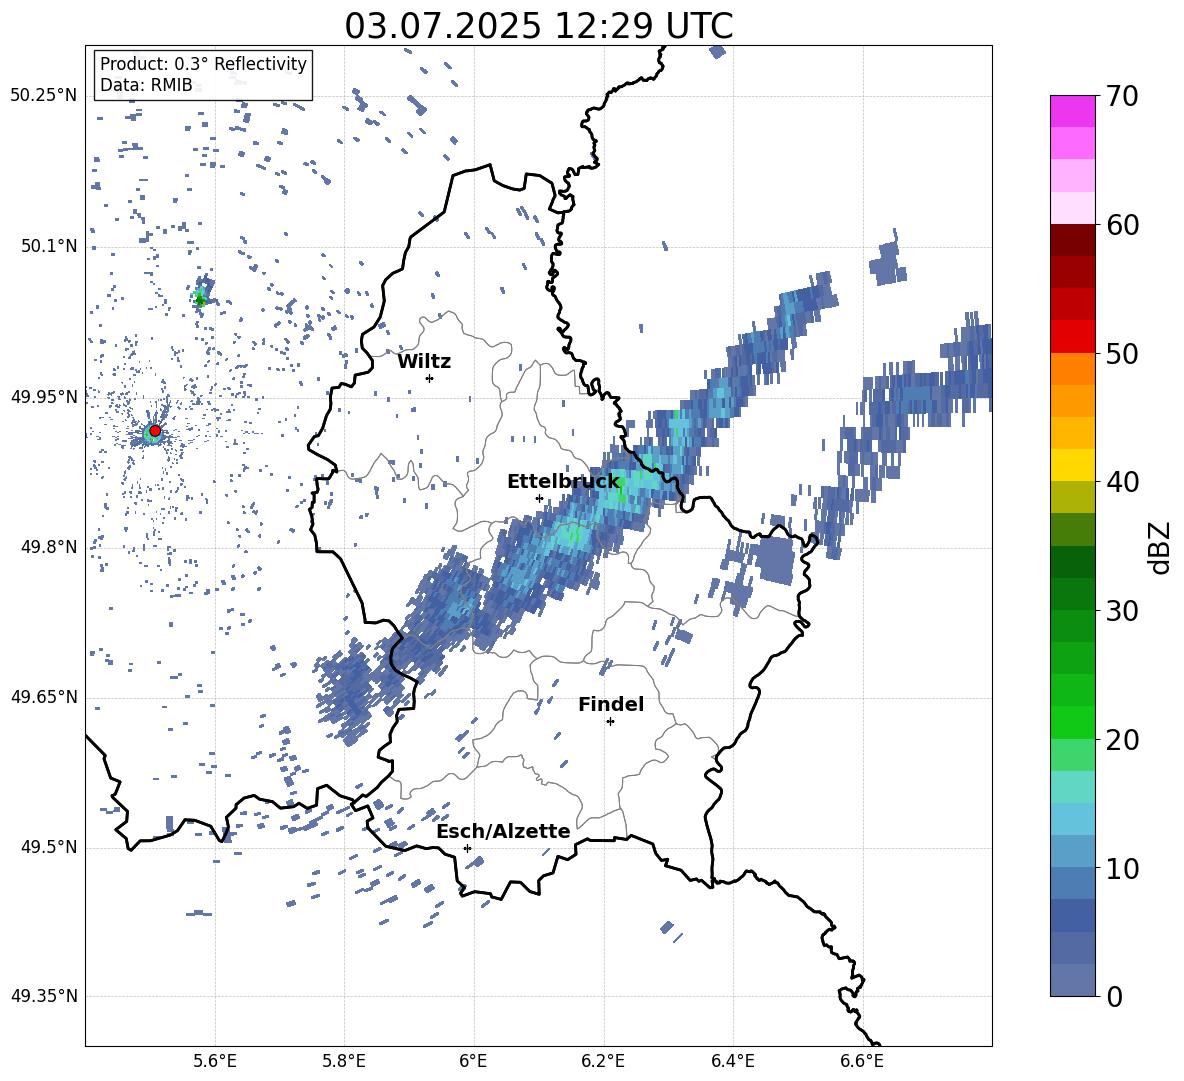
Task: Select the Ettelbruck city label
Action: coord(563,482)
